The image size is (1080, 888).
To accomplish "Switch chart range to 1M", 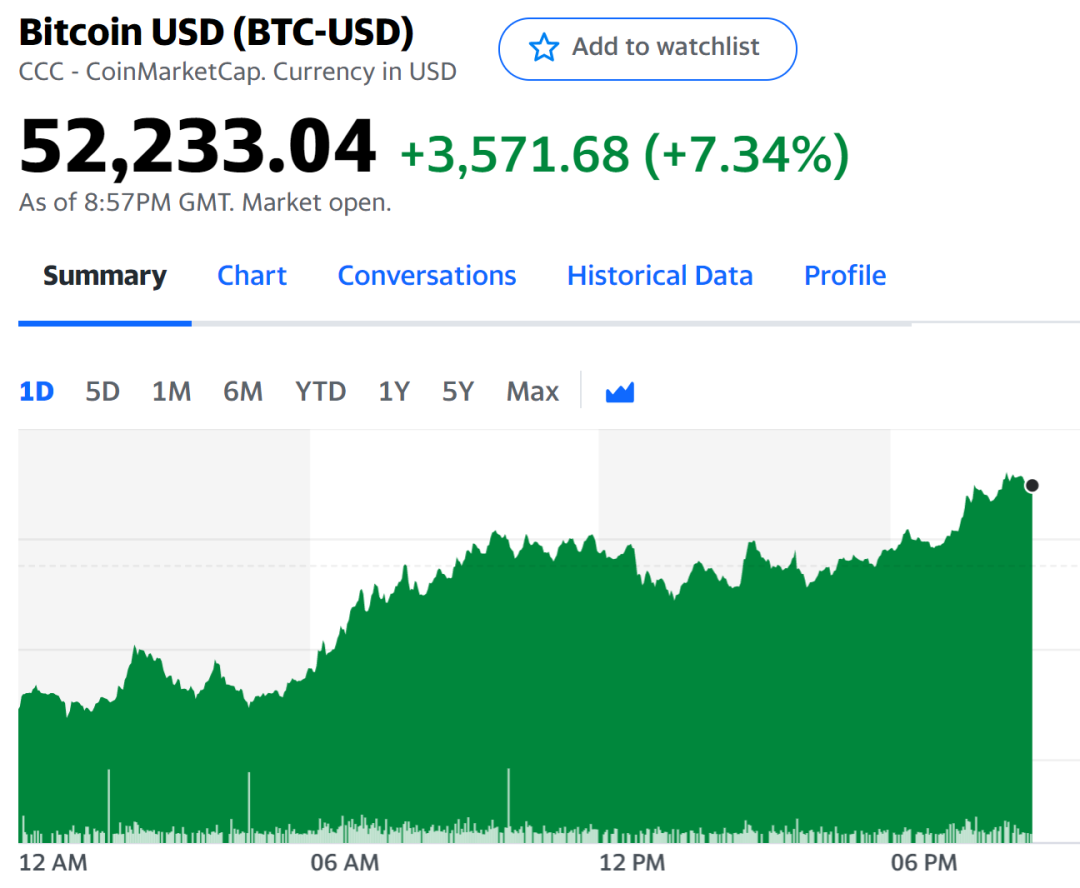I will point(171,391).
